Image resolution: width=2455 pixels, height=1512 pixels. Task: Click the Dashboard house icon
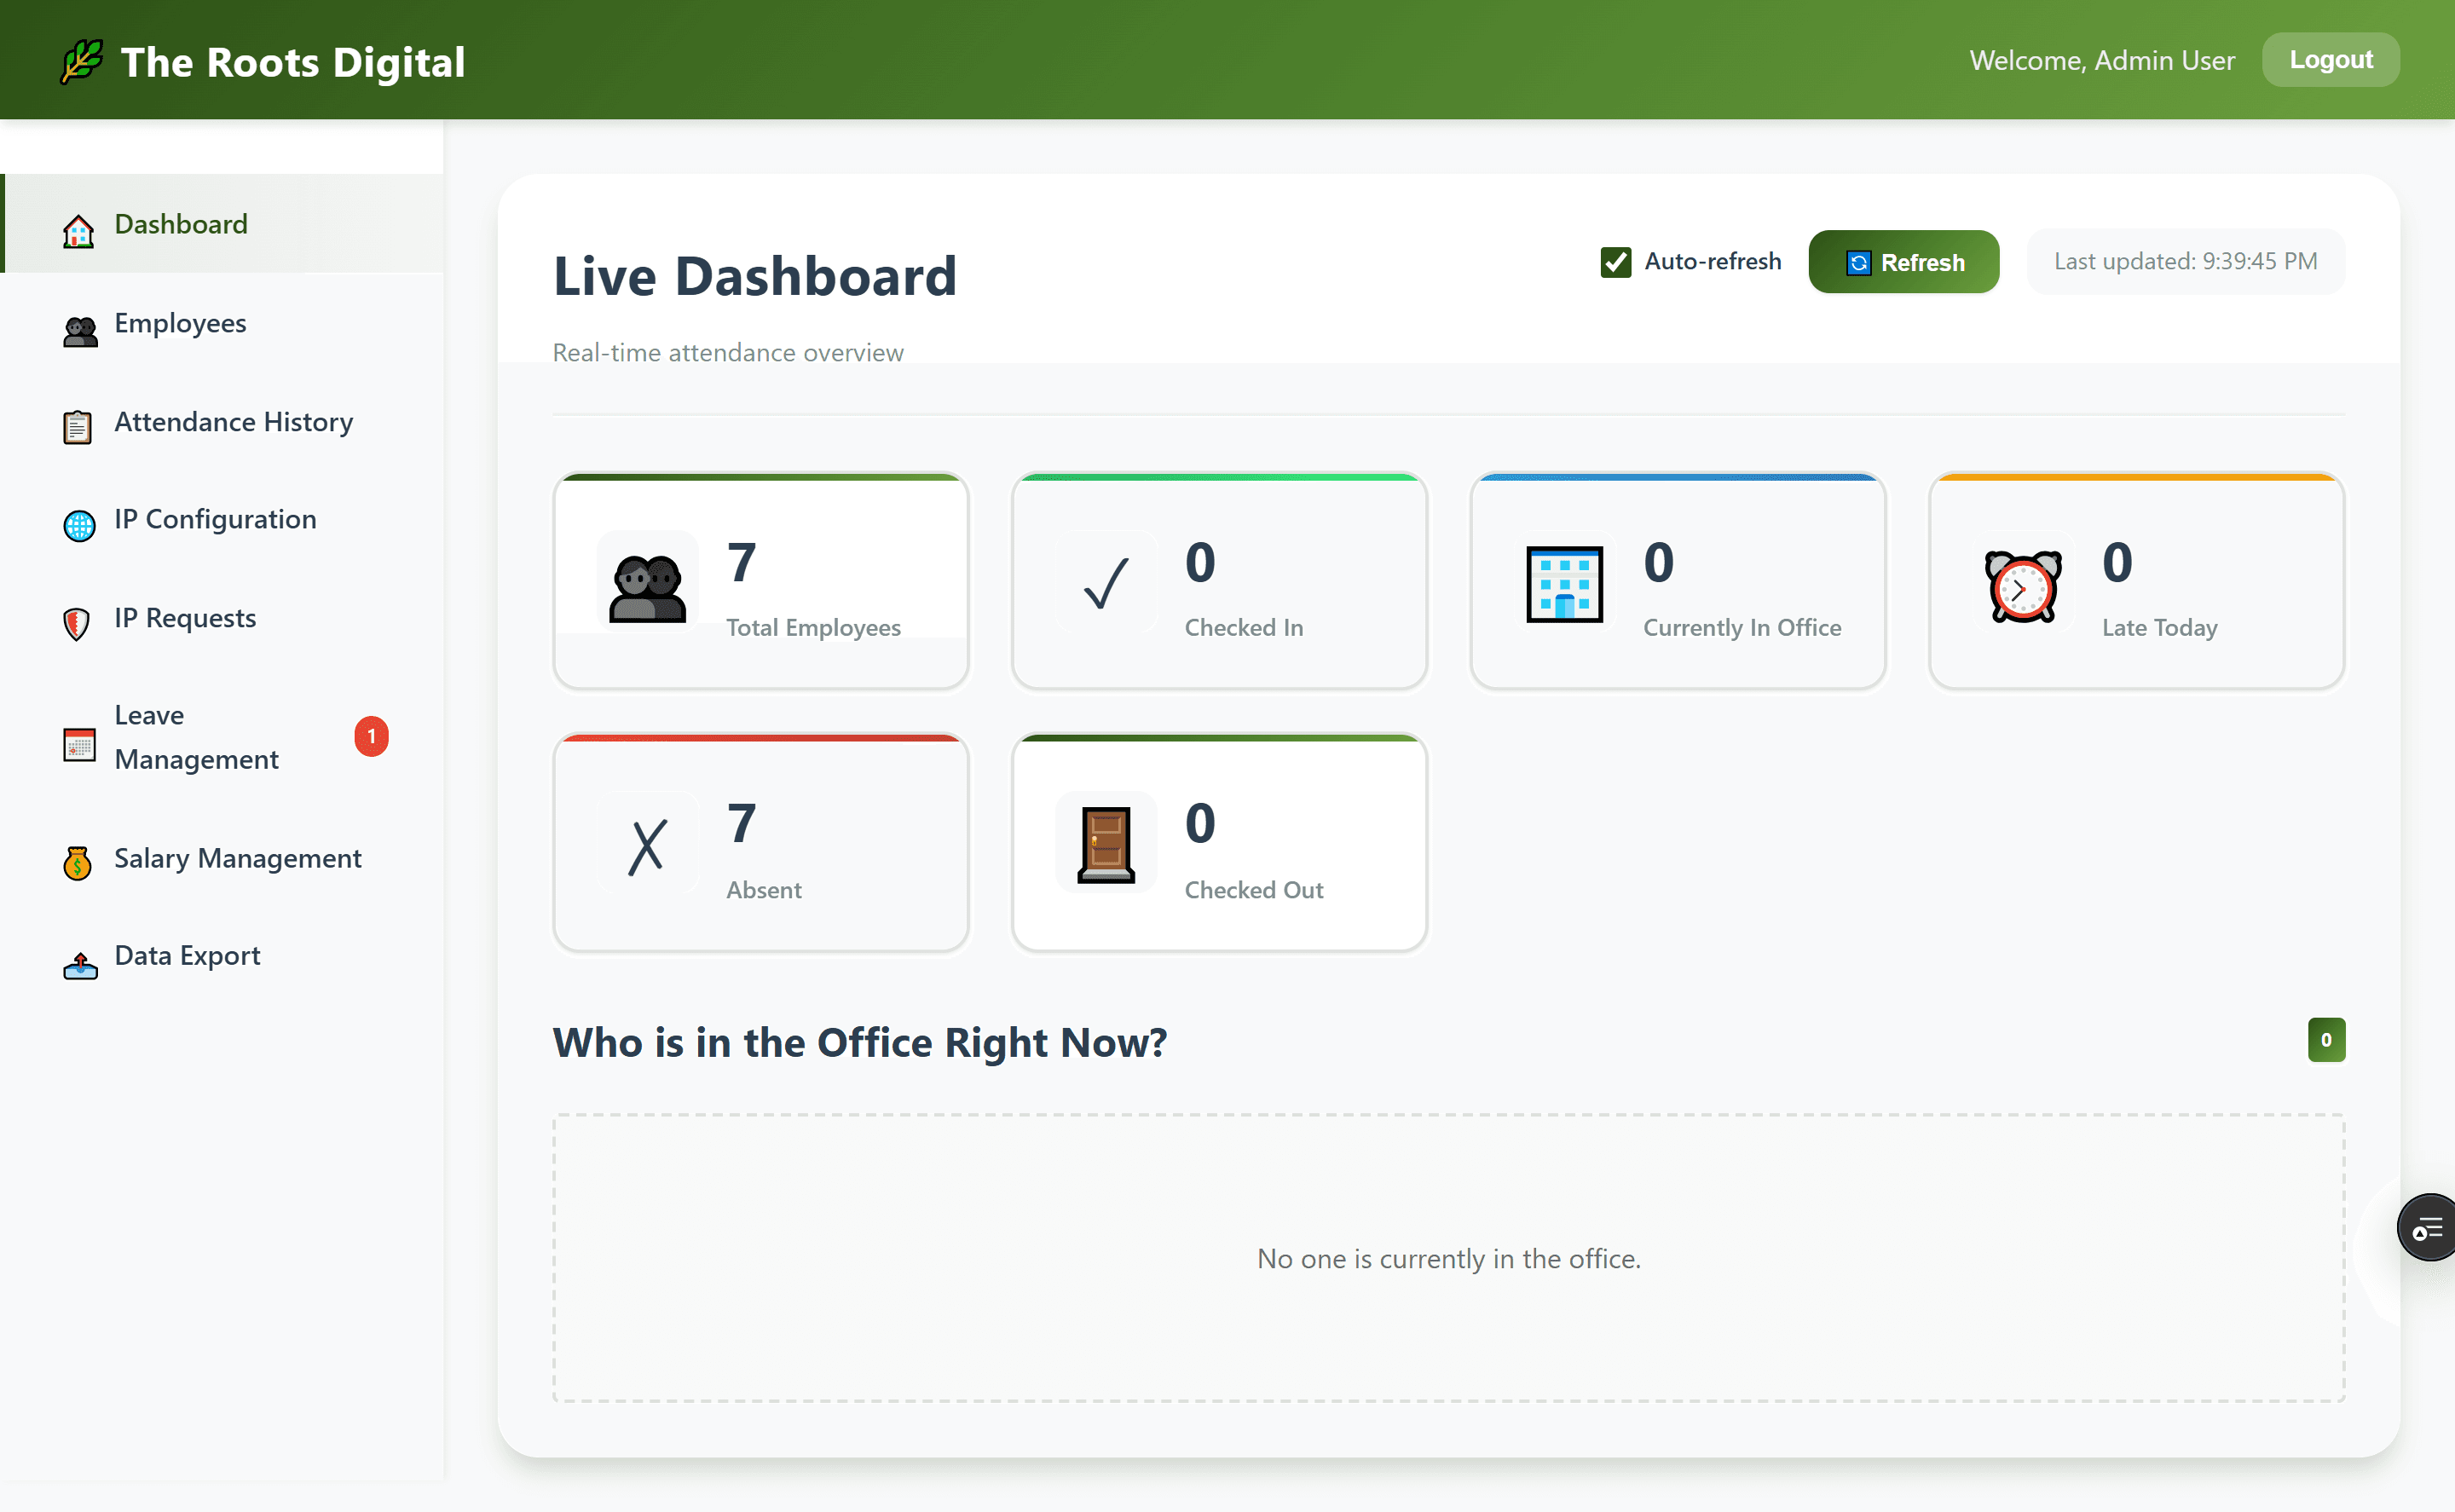click(78, 231)
